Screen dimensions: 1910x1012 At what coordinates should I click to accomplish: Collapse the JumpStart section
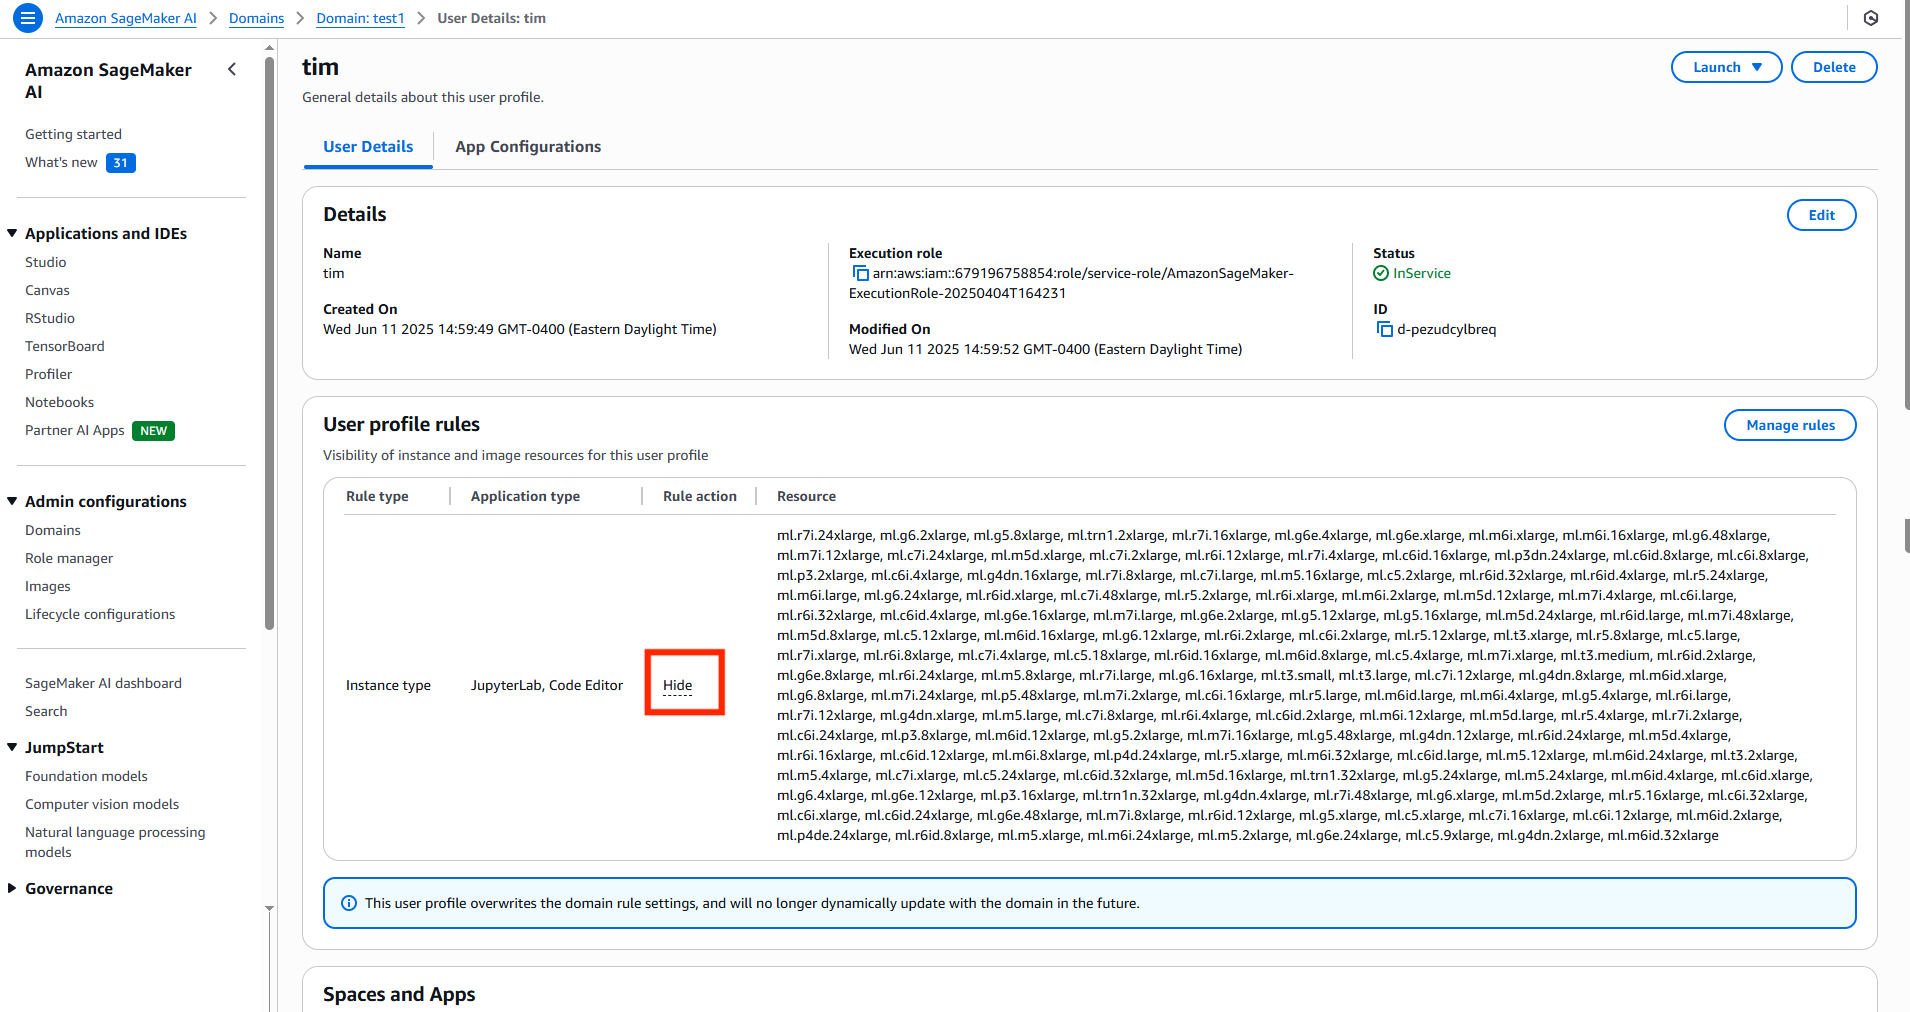12,747
